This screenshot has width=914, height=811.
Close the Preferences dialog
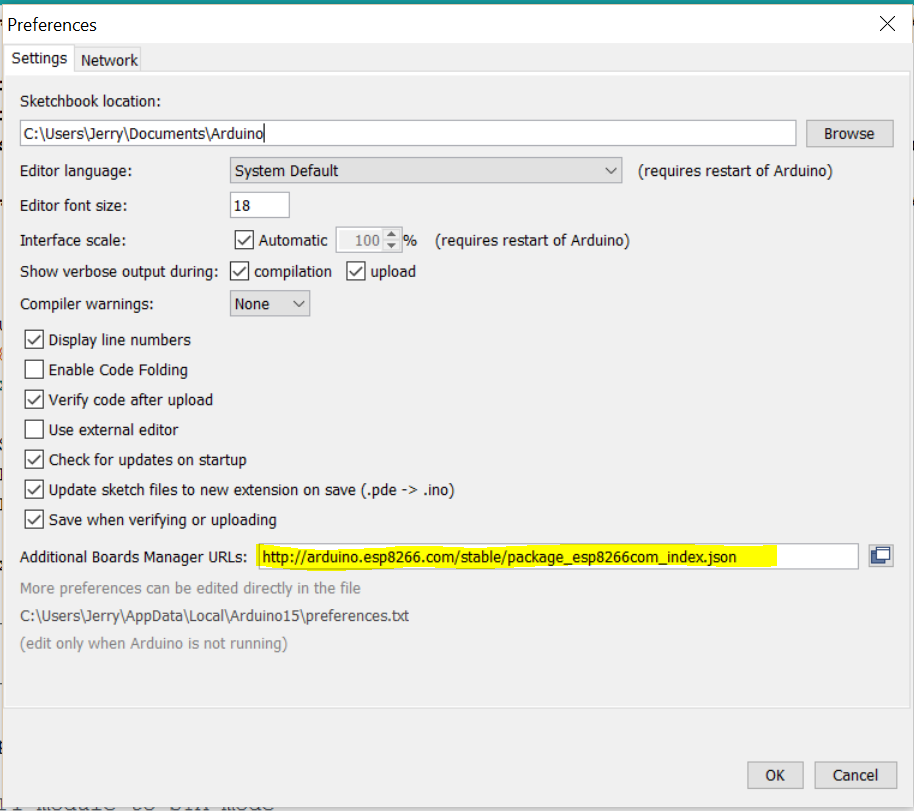(887, 24)
